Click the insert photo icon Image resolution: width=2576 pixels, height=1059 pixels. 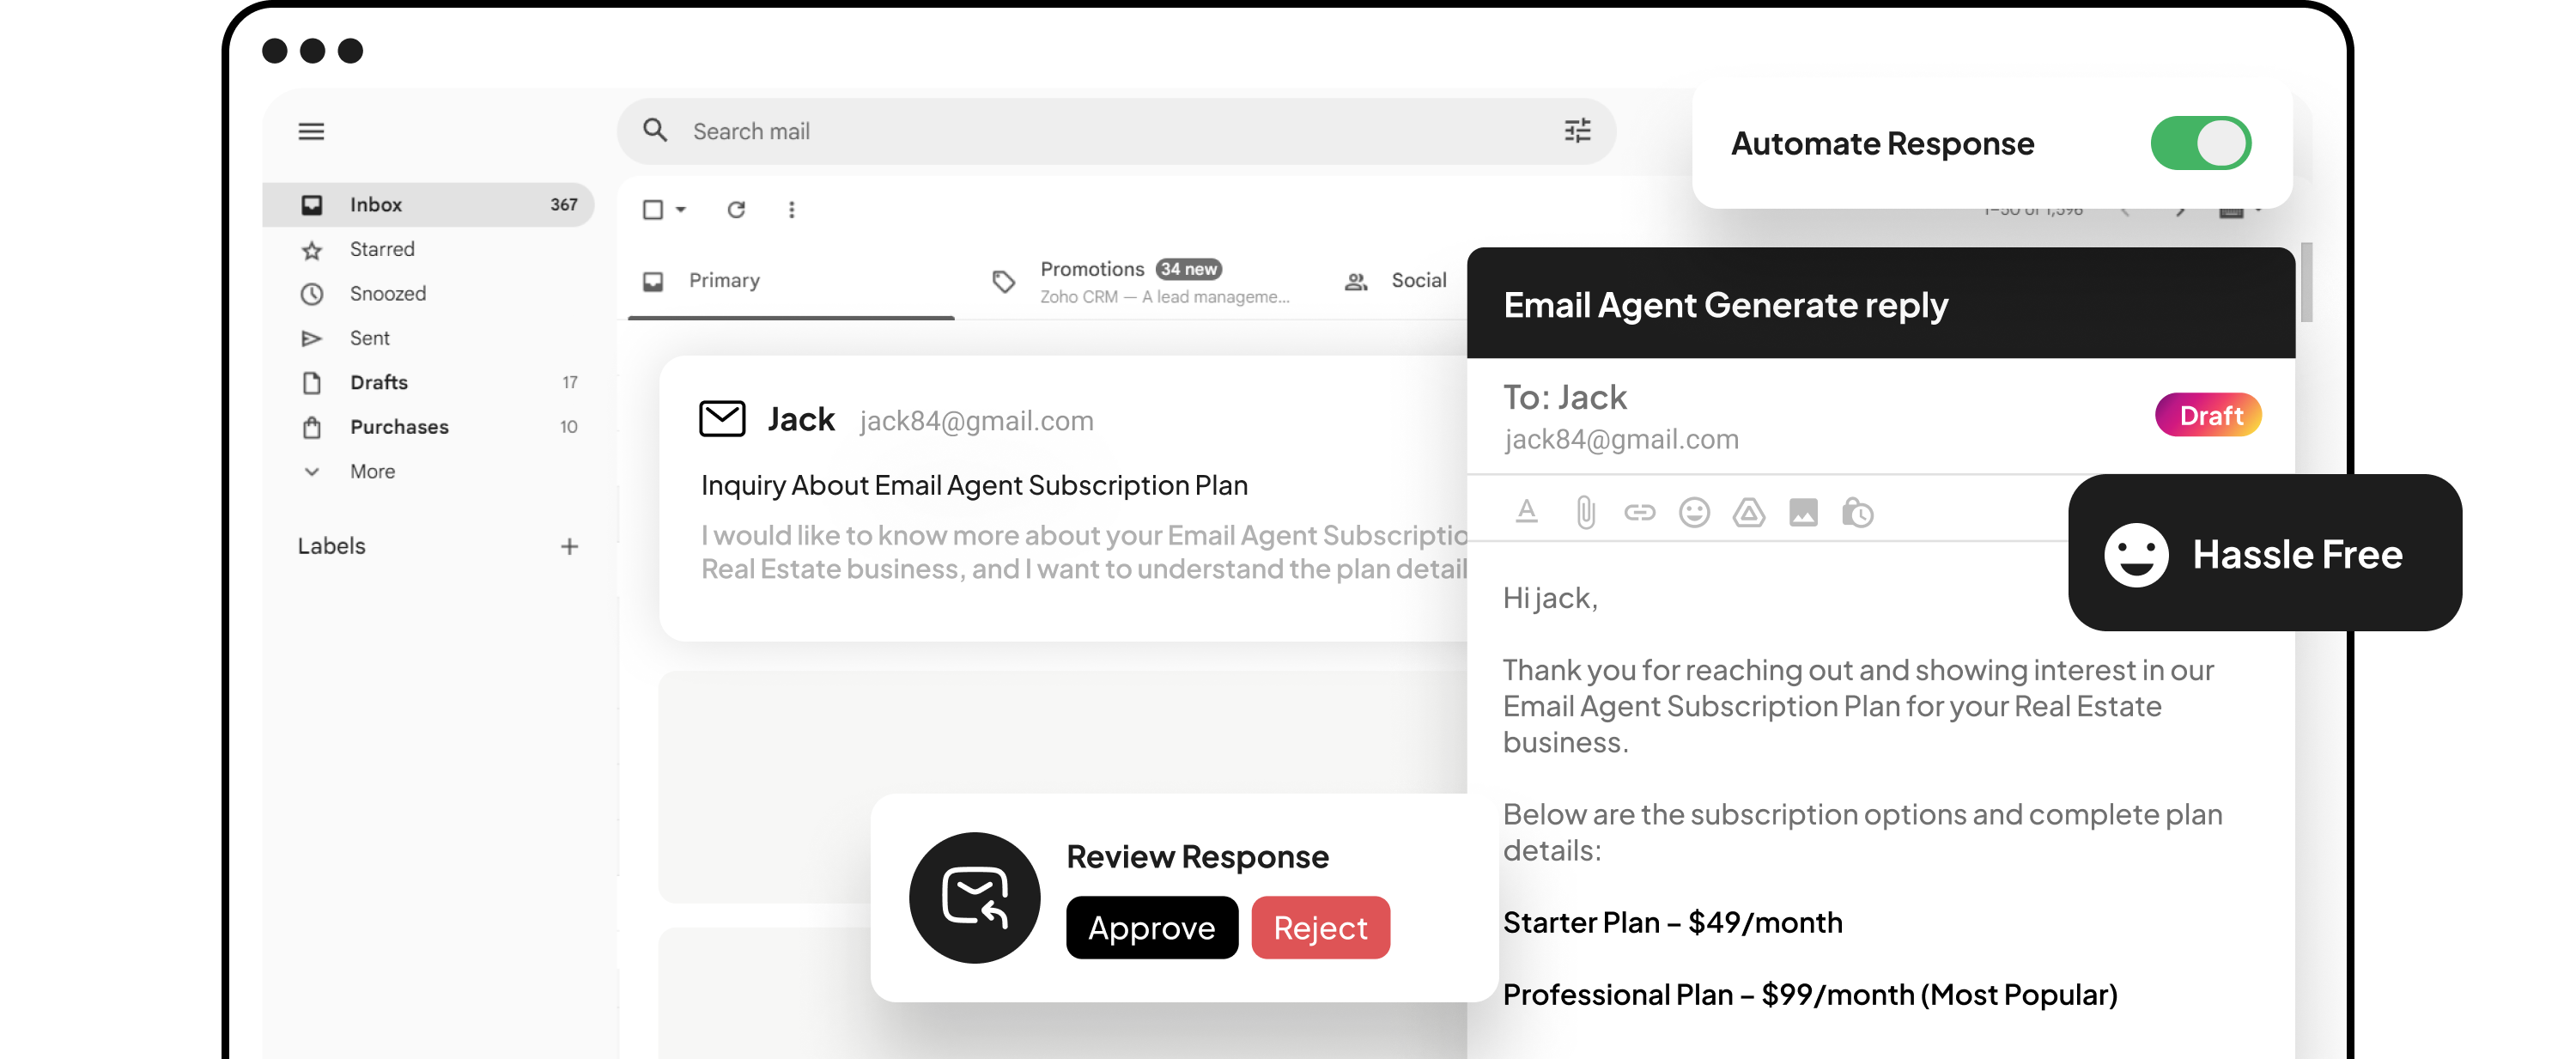click(1803, 513)
